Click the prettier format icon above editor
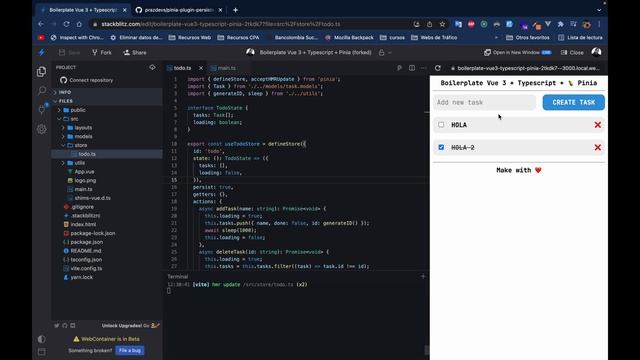 point(399,68)
